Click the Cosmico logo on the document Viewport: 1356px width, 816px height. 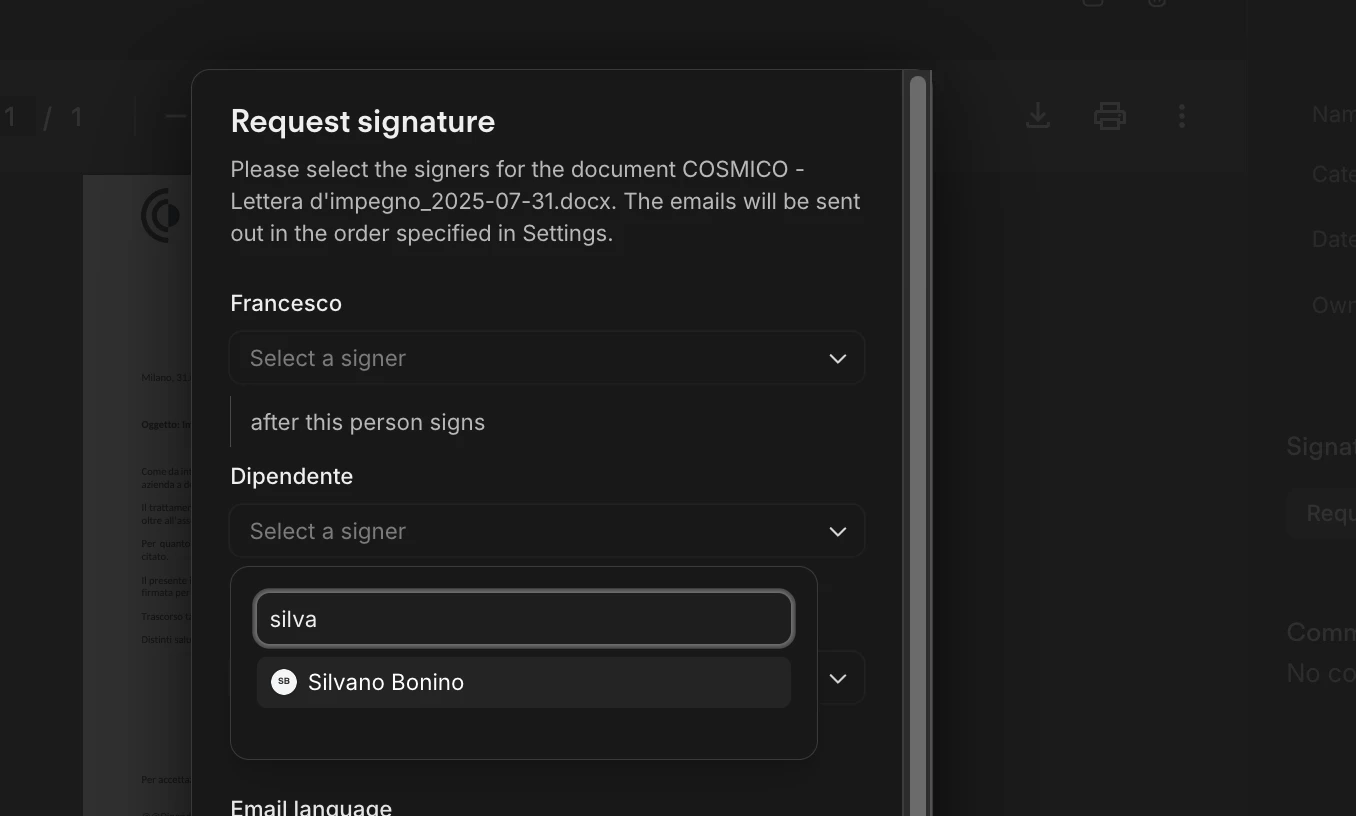tap(161, 215)
